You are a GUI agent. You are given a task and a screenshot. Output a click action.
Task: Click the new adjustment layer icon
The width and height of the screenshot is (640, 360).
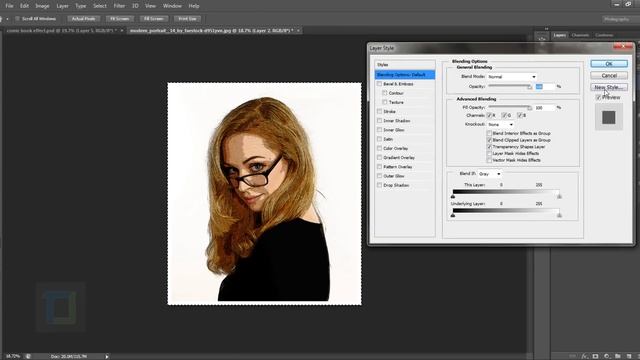pos(607,356)
